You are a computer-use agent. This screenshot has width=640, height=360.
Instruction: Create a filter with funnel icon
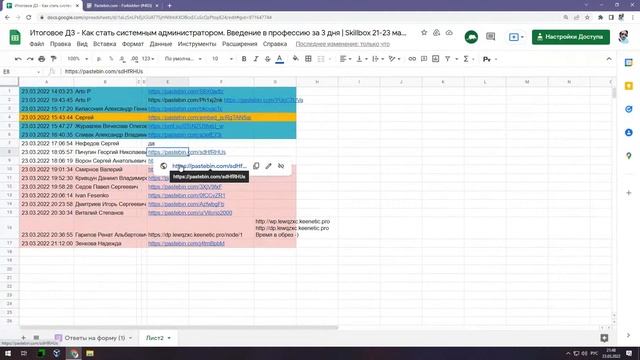pos(448,59)
